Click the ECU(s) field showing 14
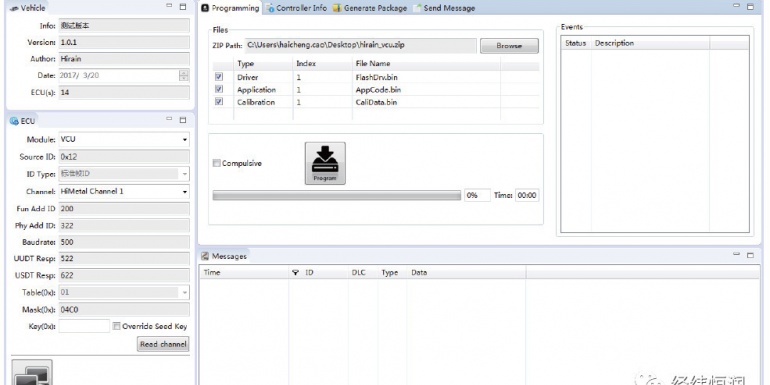This screenshot has height=385, width=770. click(124, 92)
